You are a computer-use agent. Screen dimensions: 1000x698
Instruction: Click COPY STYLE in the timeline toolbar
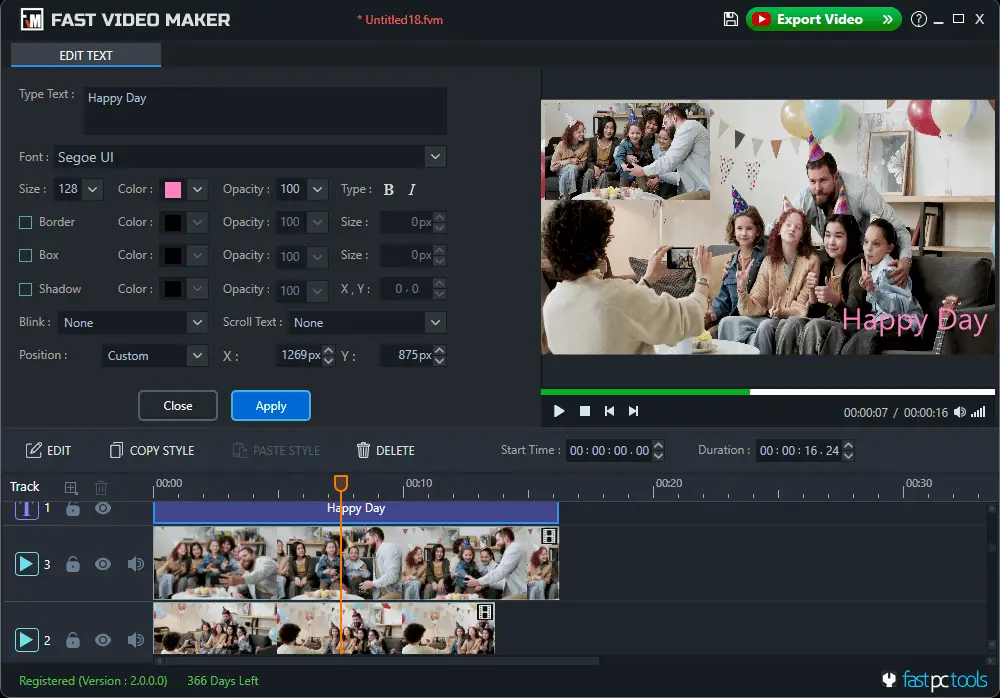(152, 450)
